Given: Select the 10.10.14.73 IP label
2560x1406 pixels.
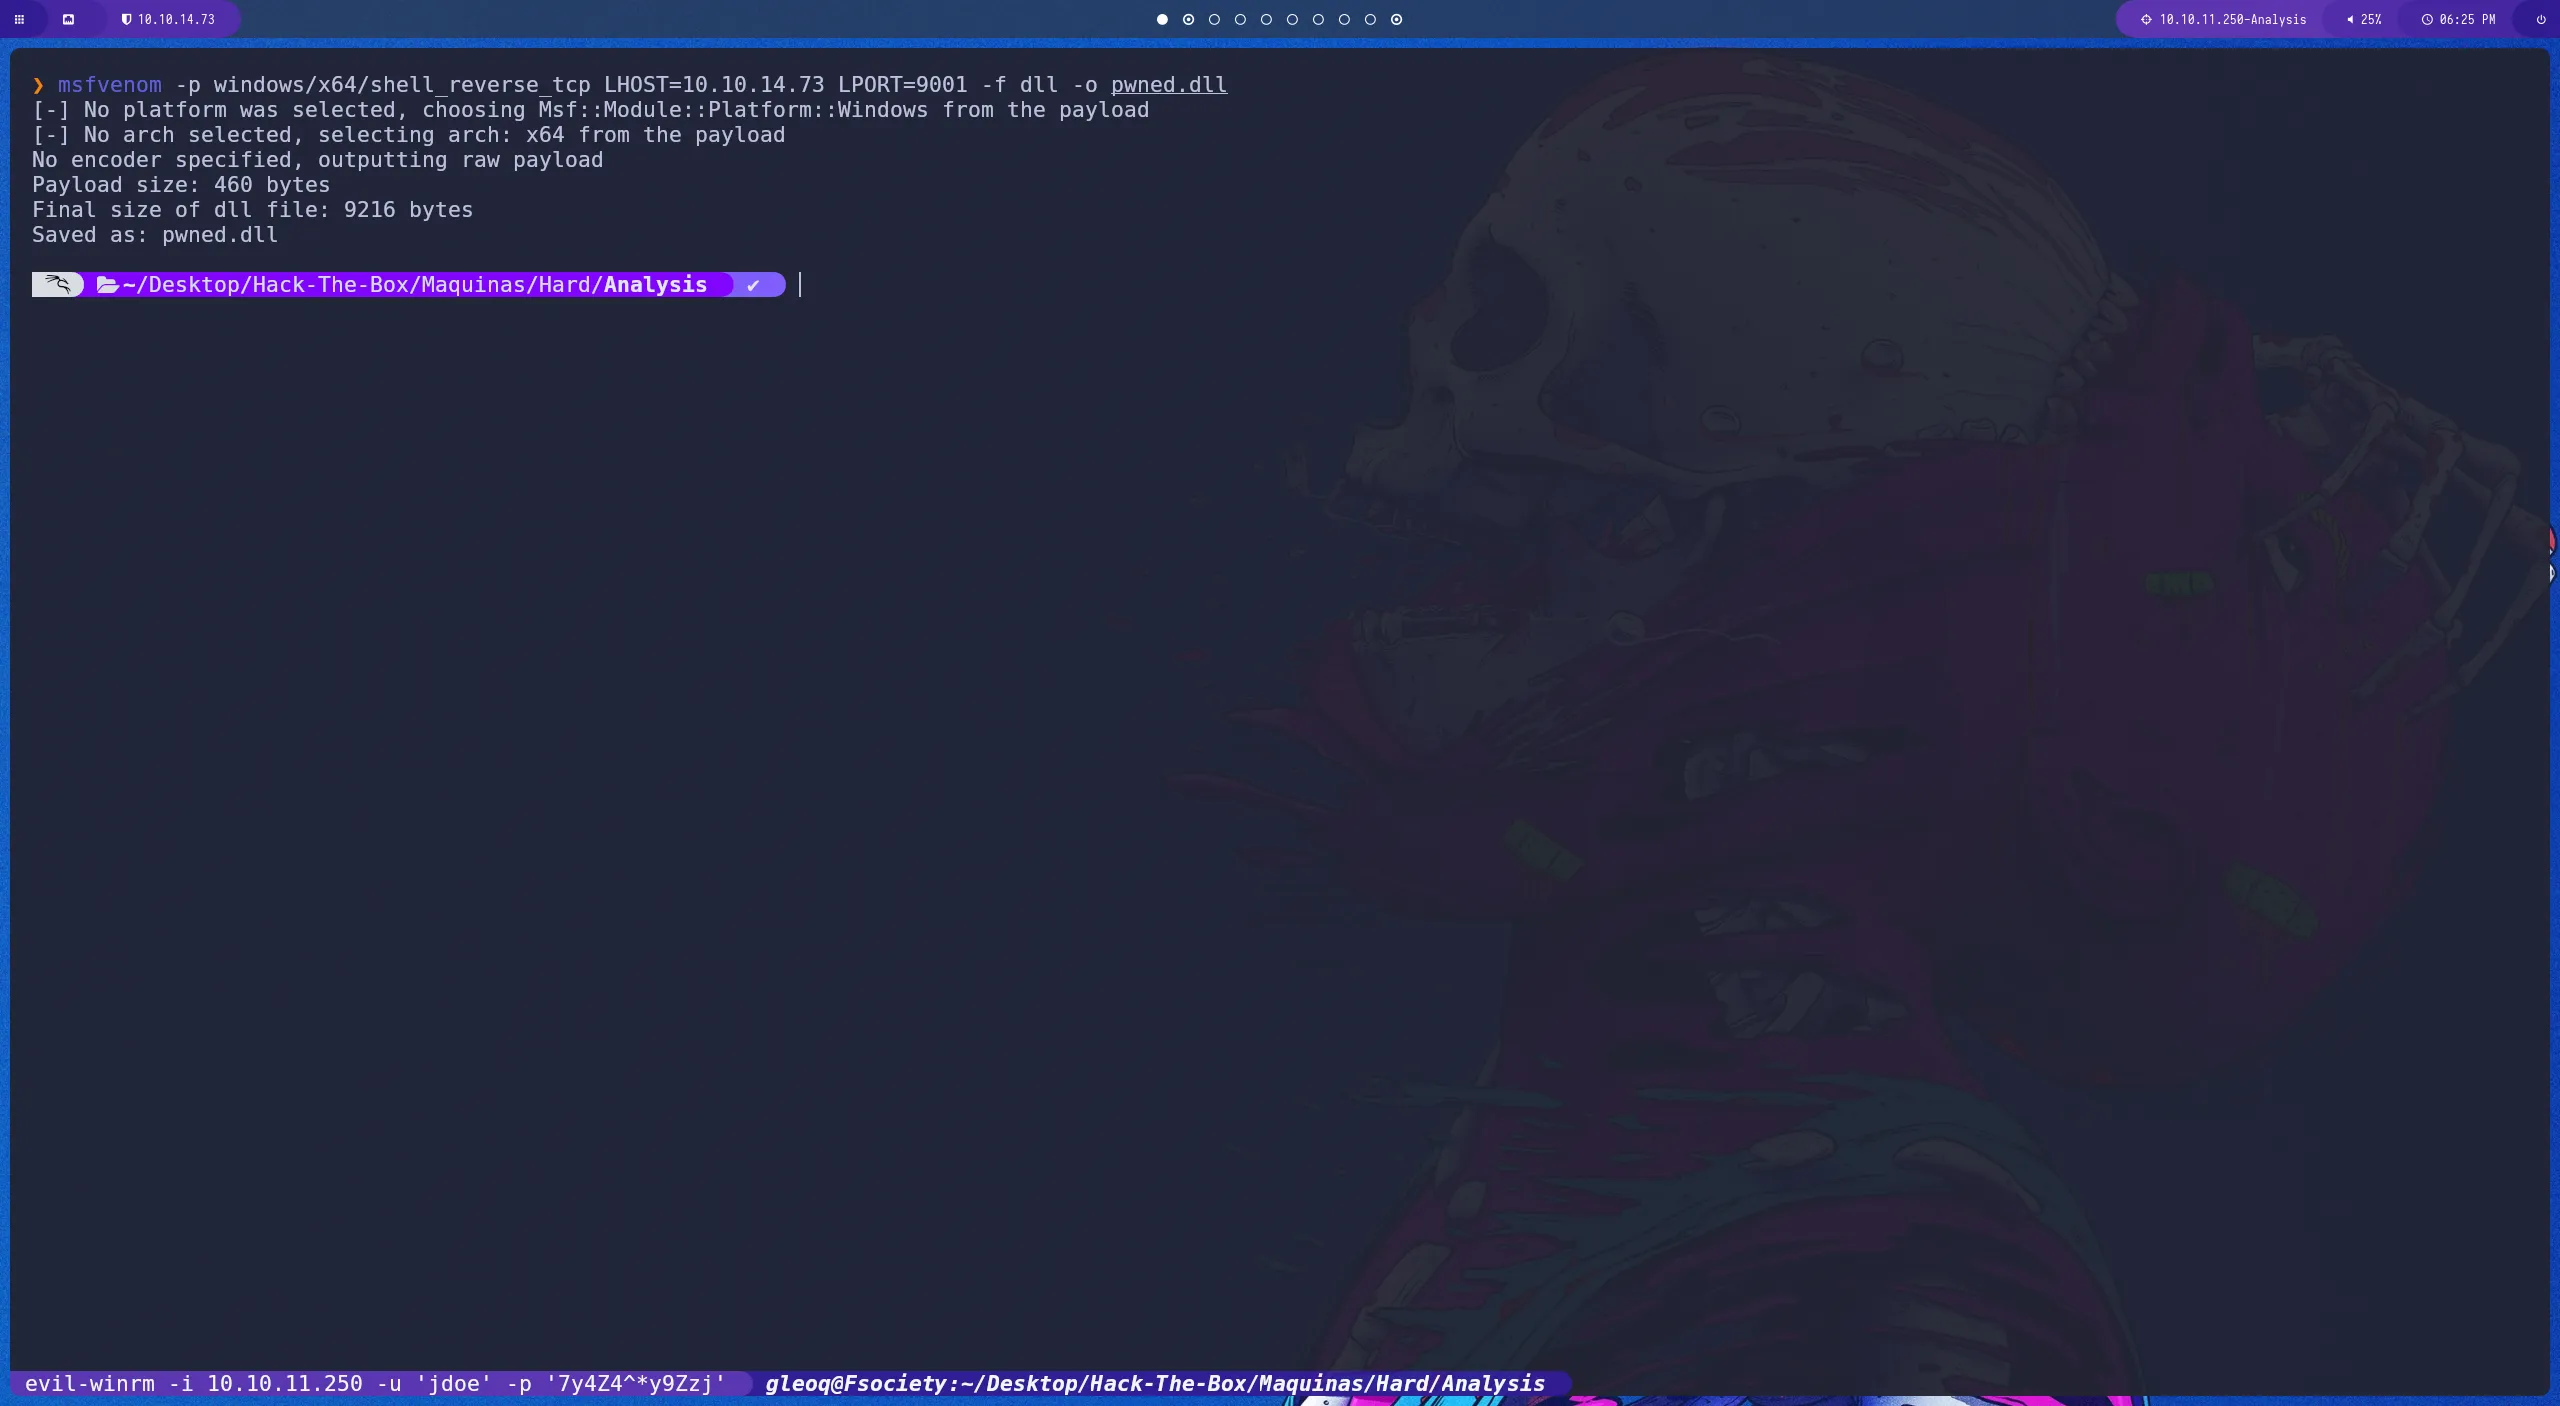Looking at the screenshot, I should 175,19.
